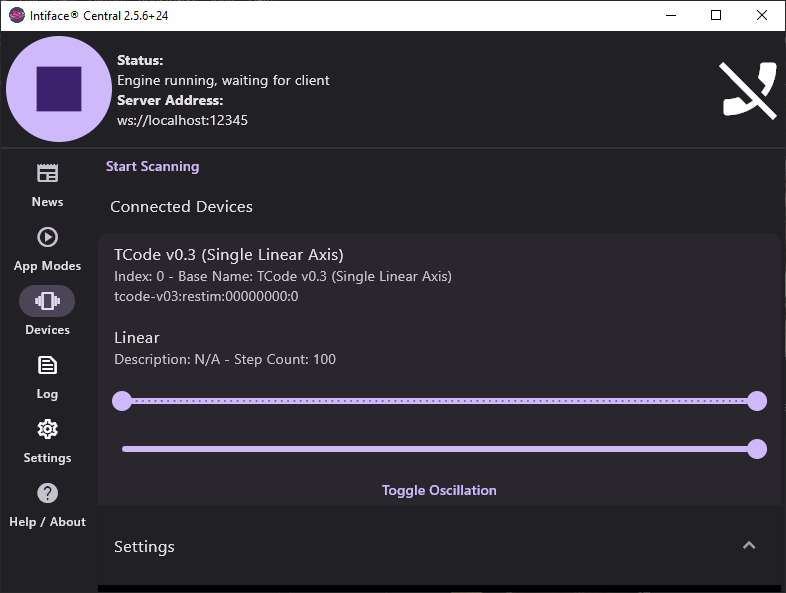Collapse the device Settings section chevron

[x=749, y=545]
